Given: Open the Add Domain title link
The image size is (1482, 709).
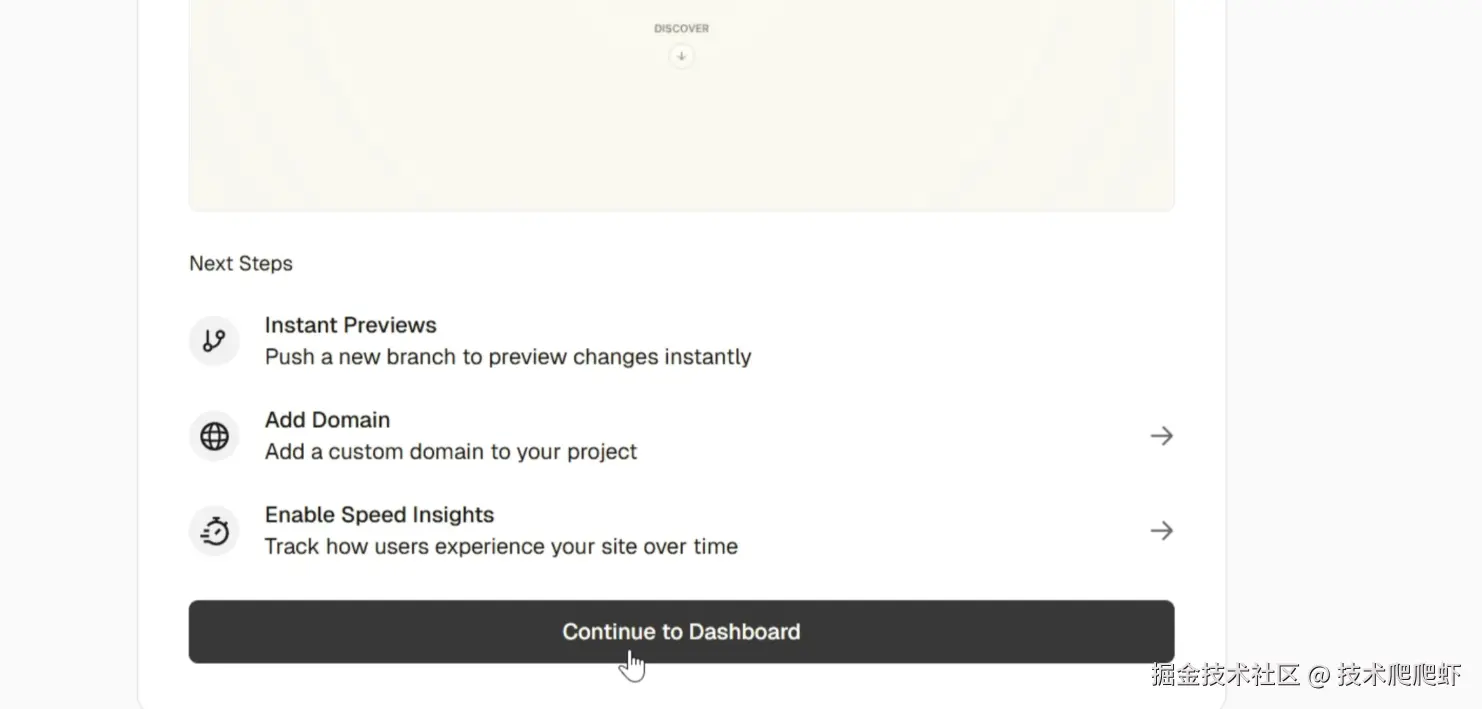Looking at the screenshot, I should pos(327,420).
